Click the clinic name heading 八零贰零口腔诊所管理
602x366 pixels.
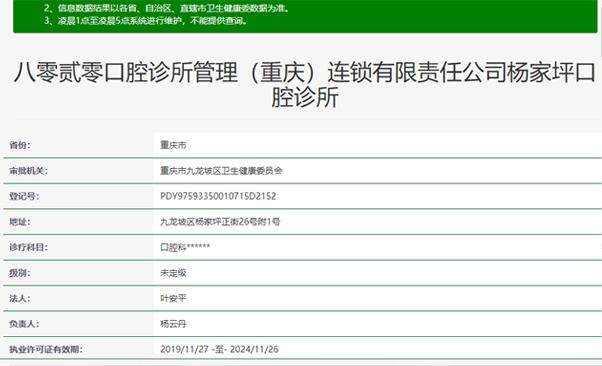point(304,84)
